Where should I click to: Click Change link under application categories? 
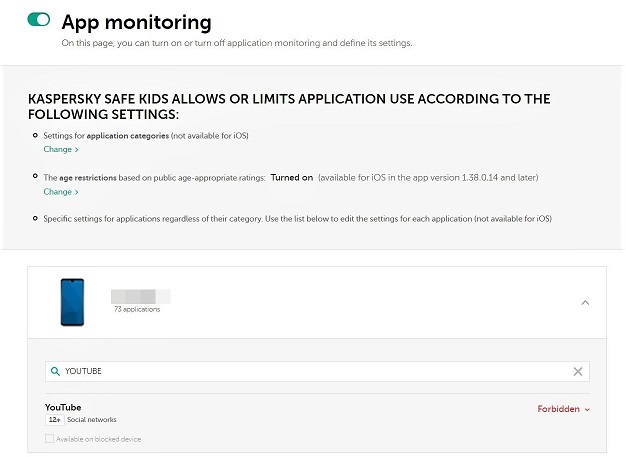coord(60,149)
